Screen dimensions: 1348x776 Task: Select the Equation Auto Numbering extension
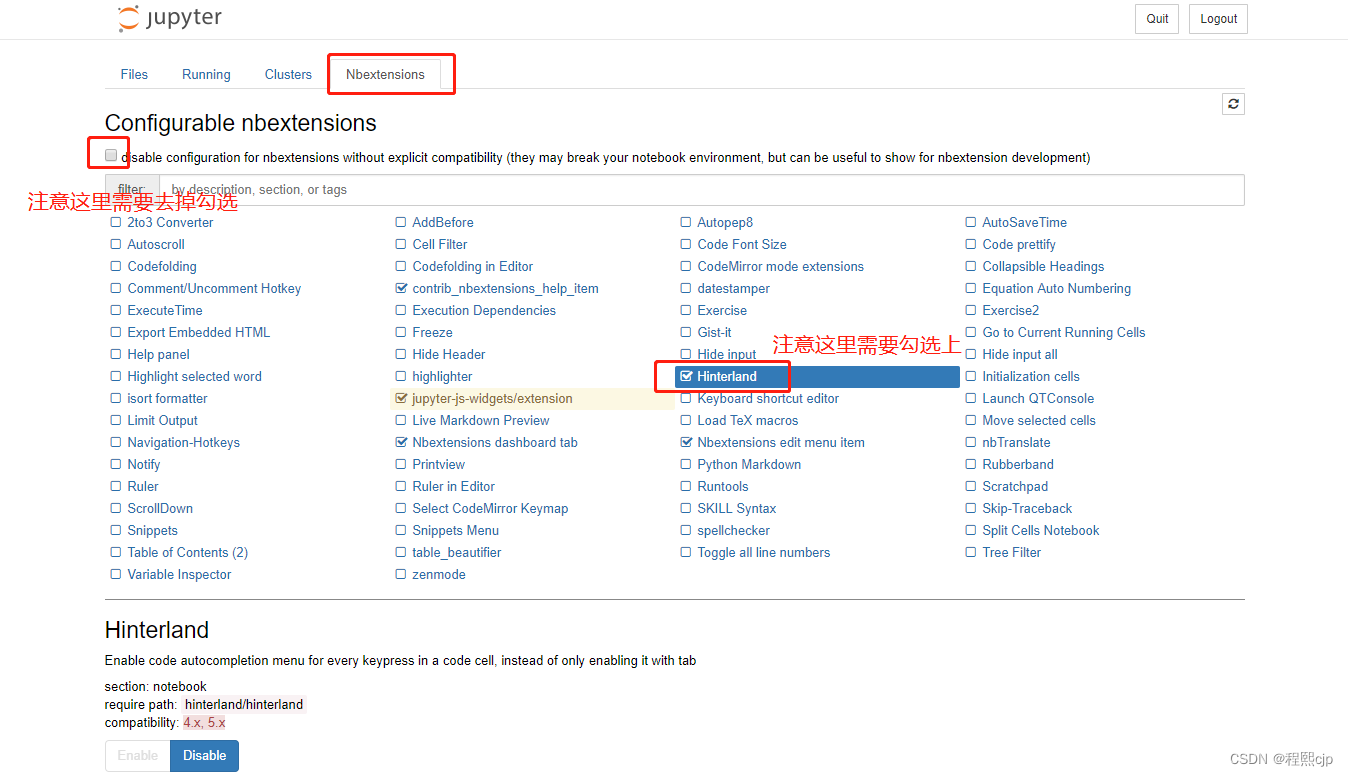pos(1056,288)
